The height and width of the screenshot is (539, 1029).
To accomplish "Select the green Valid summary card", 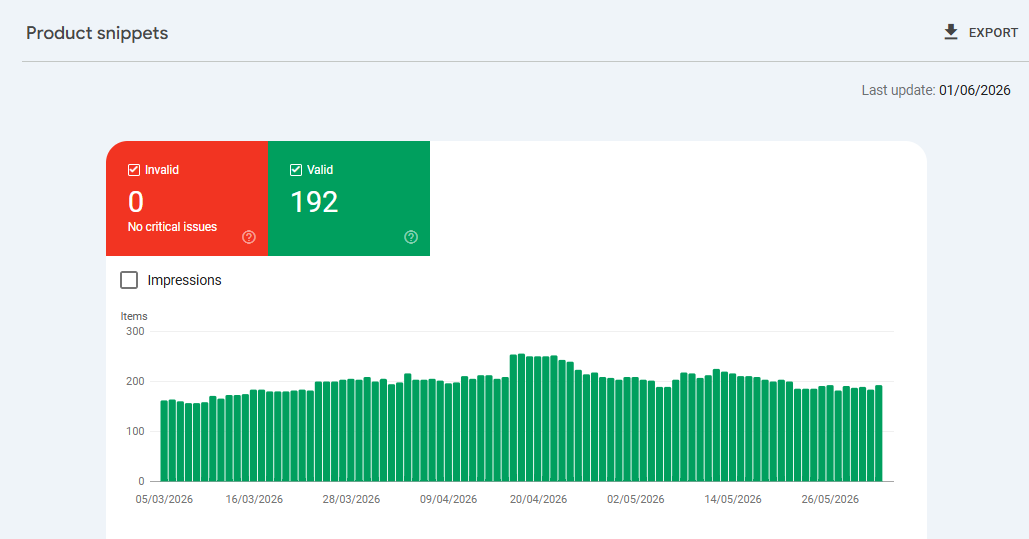I will pyautogui.click(x=349, y=198).
